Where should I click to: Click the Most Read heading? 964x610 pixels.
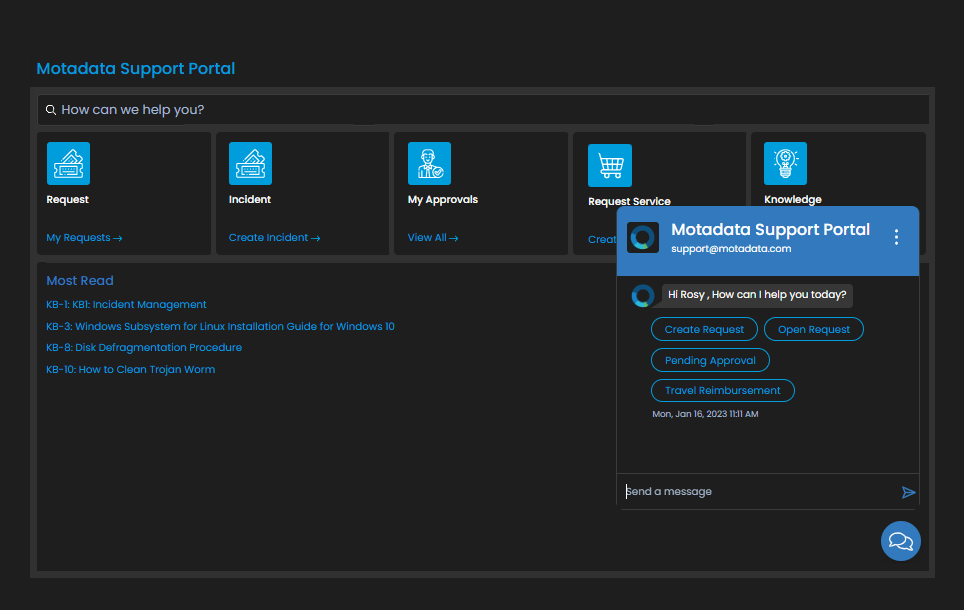point(80,281)
